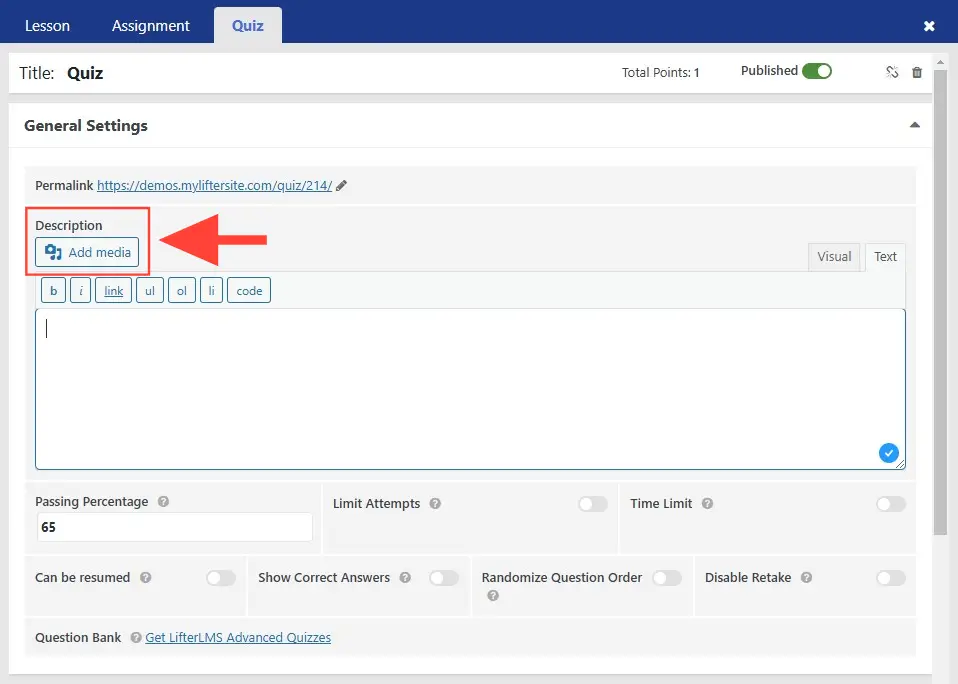Viewport: 958px width, 684px height.
Task: Click the detach quiz icon
Action: click(892, 72)
